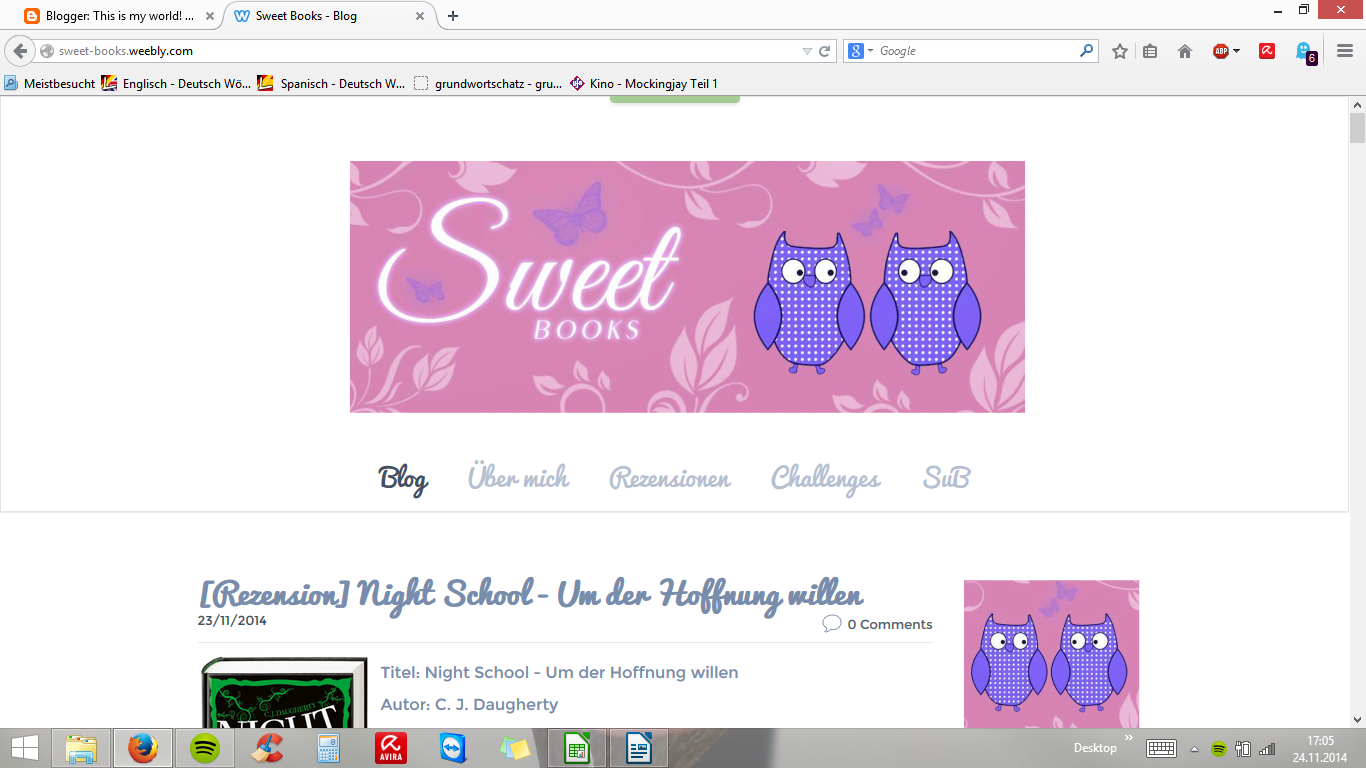Open the Blog navigation item

coord(403,478)
